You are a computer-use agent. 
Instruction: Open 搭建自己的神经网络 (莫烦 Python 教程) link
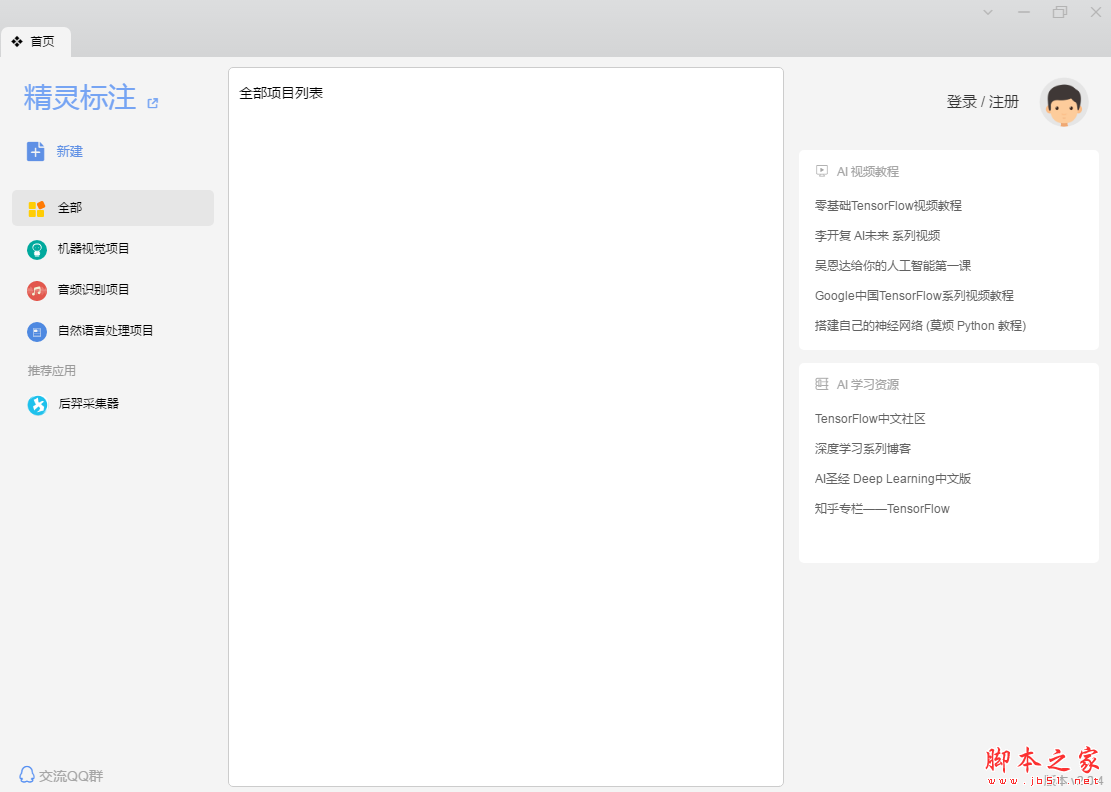(920, 325)
